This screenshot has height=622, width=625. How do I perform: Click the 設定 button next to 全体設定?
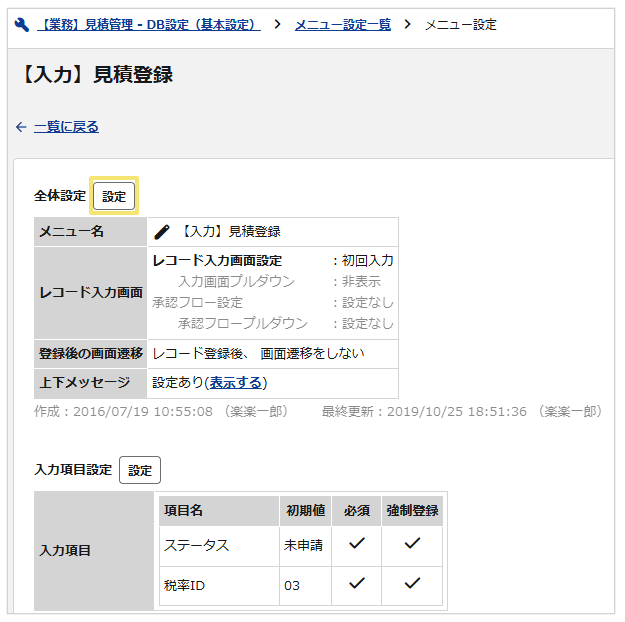(x=114, y=196)
